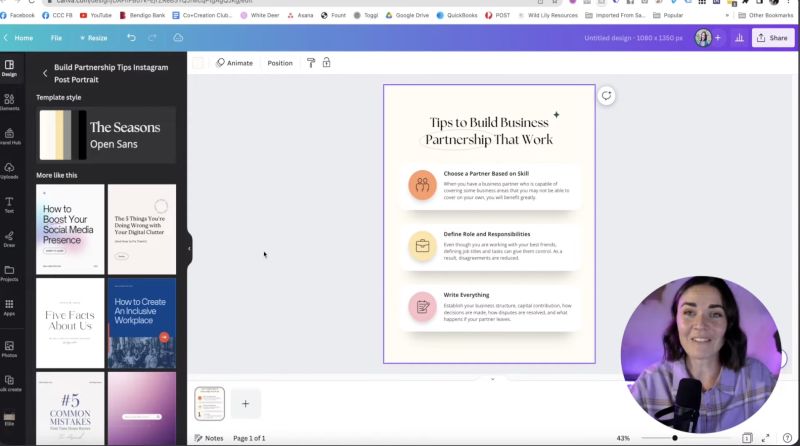The image size is (800, 446).
Task: Apply The Seasons / Open Sans template style
Action: [106, 135]
